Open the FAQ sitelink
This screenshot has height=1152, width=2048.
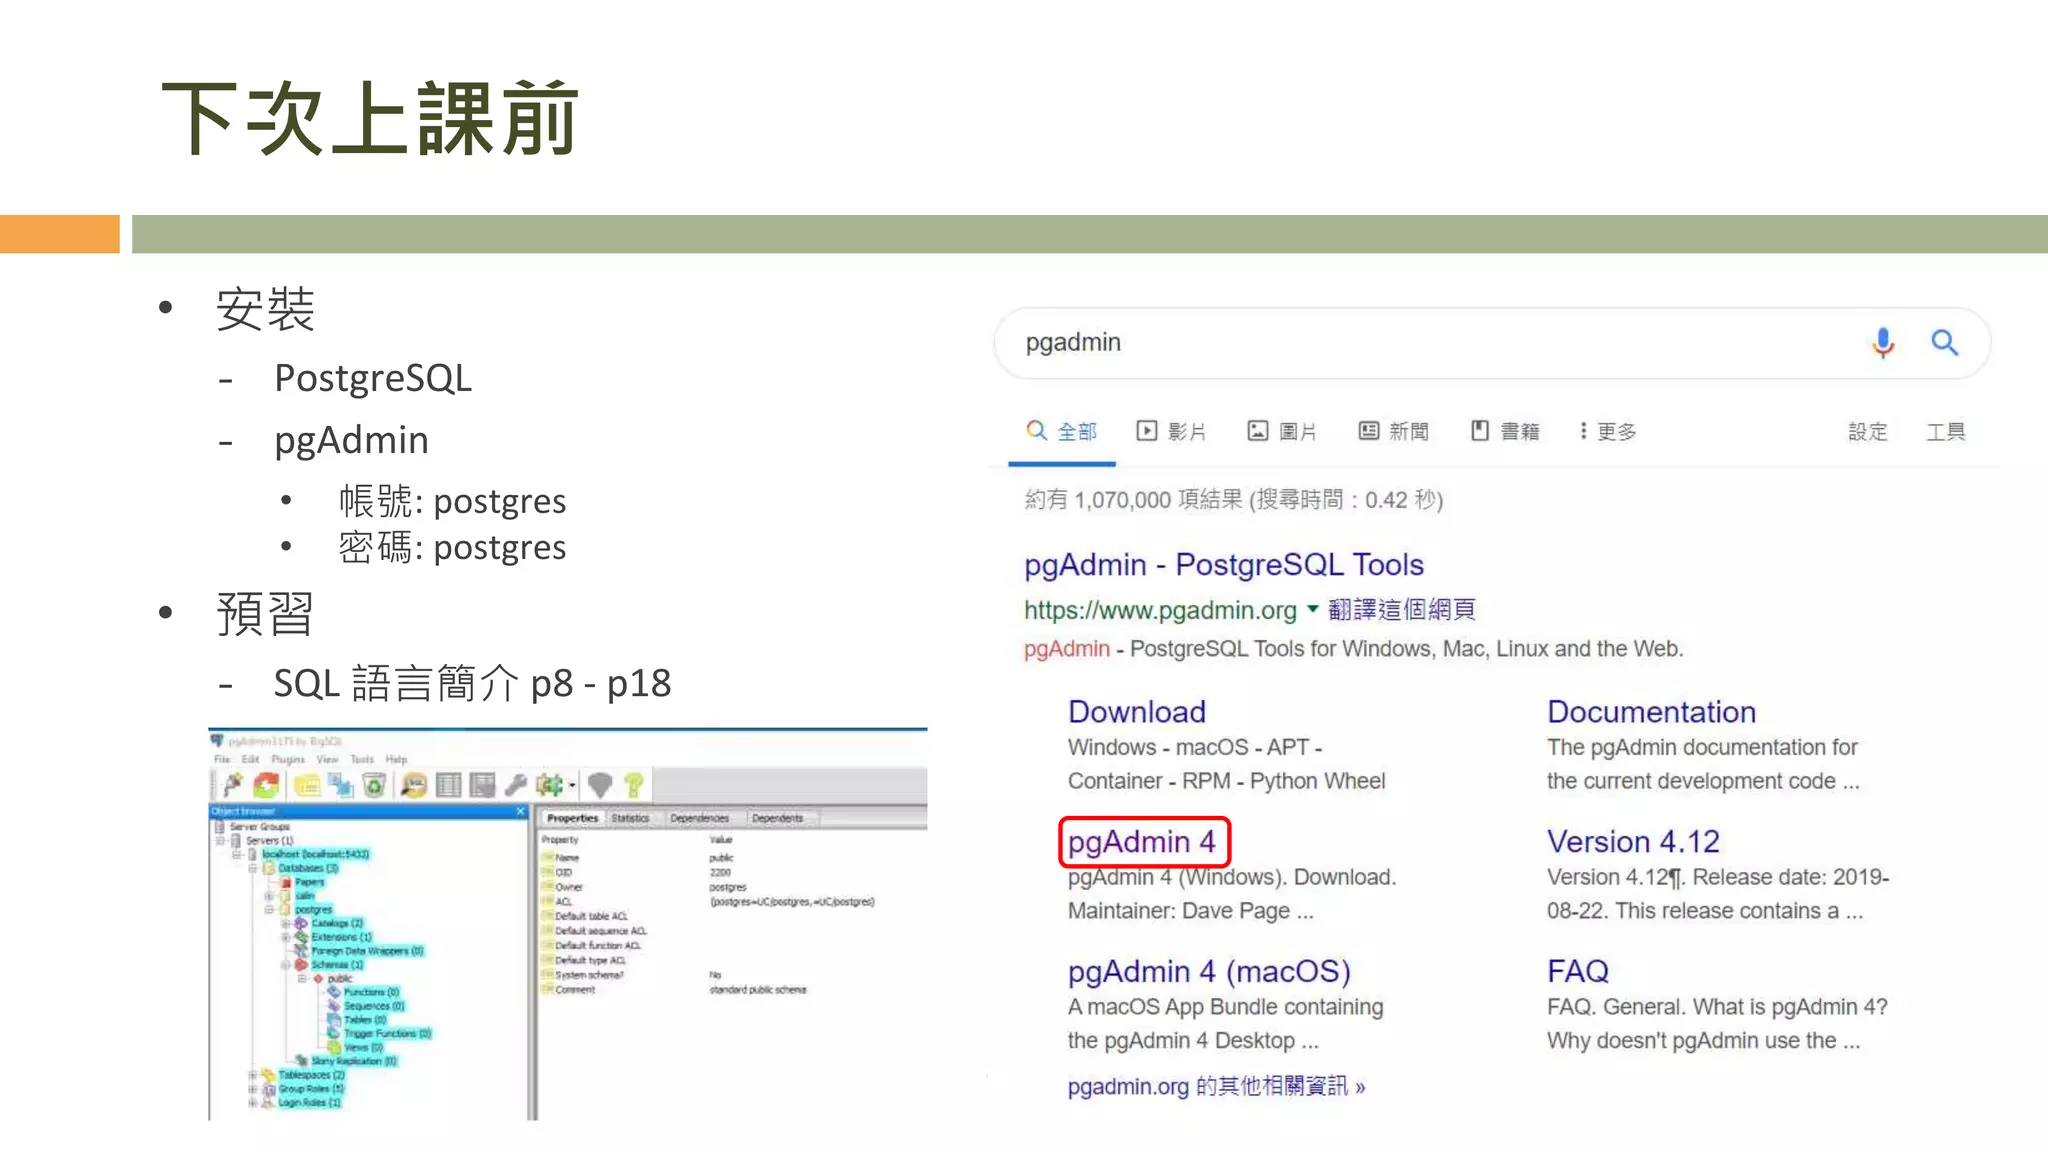pos(1578,971)
